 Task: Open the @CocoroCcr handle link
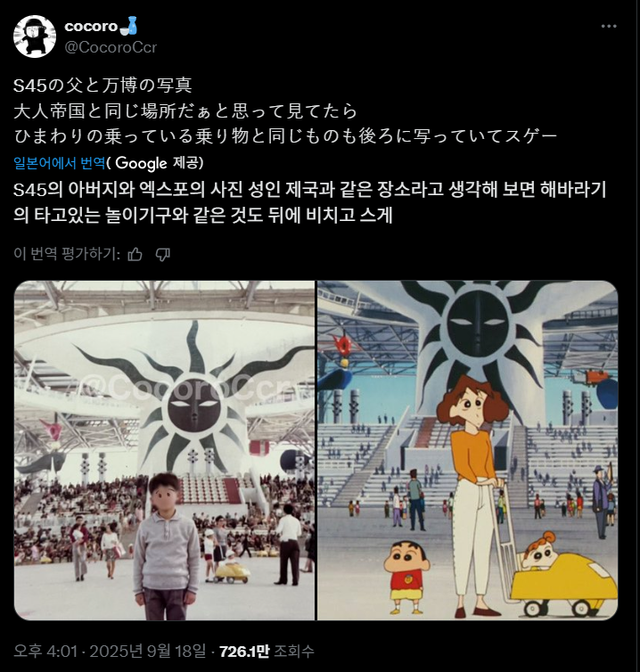point(111,48)
